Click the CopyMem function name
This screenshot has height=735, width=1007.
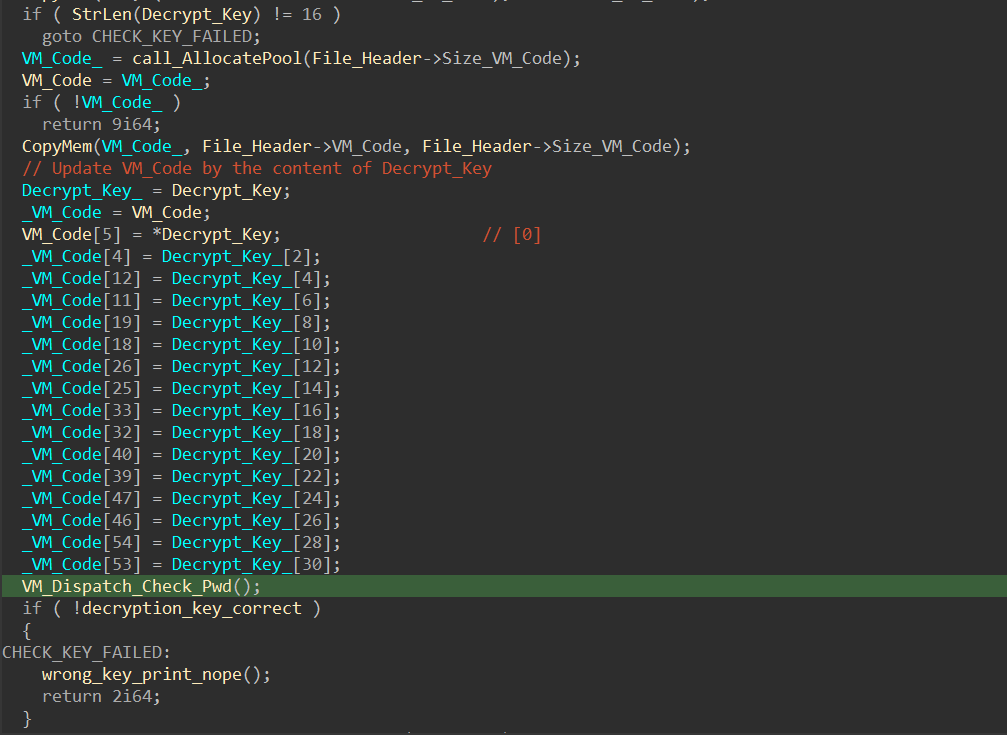pos(56,146)
